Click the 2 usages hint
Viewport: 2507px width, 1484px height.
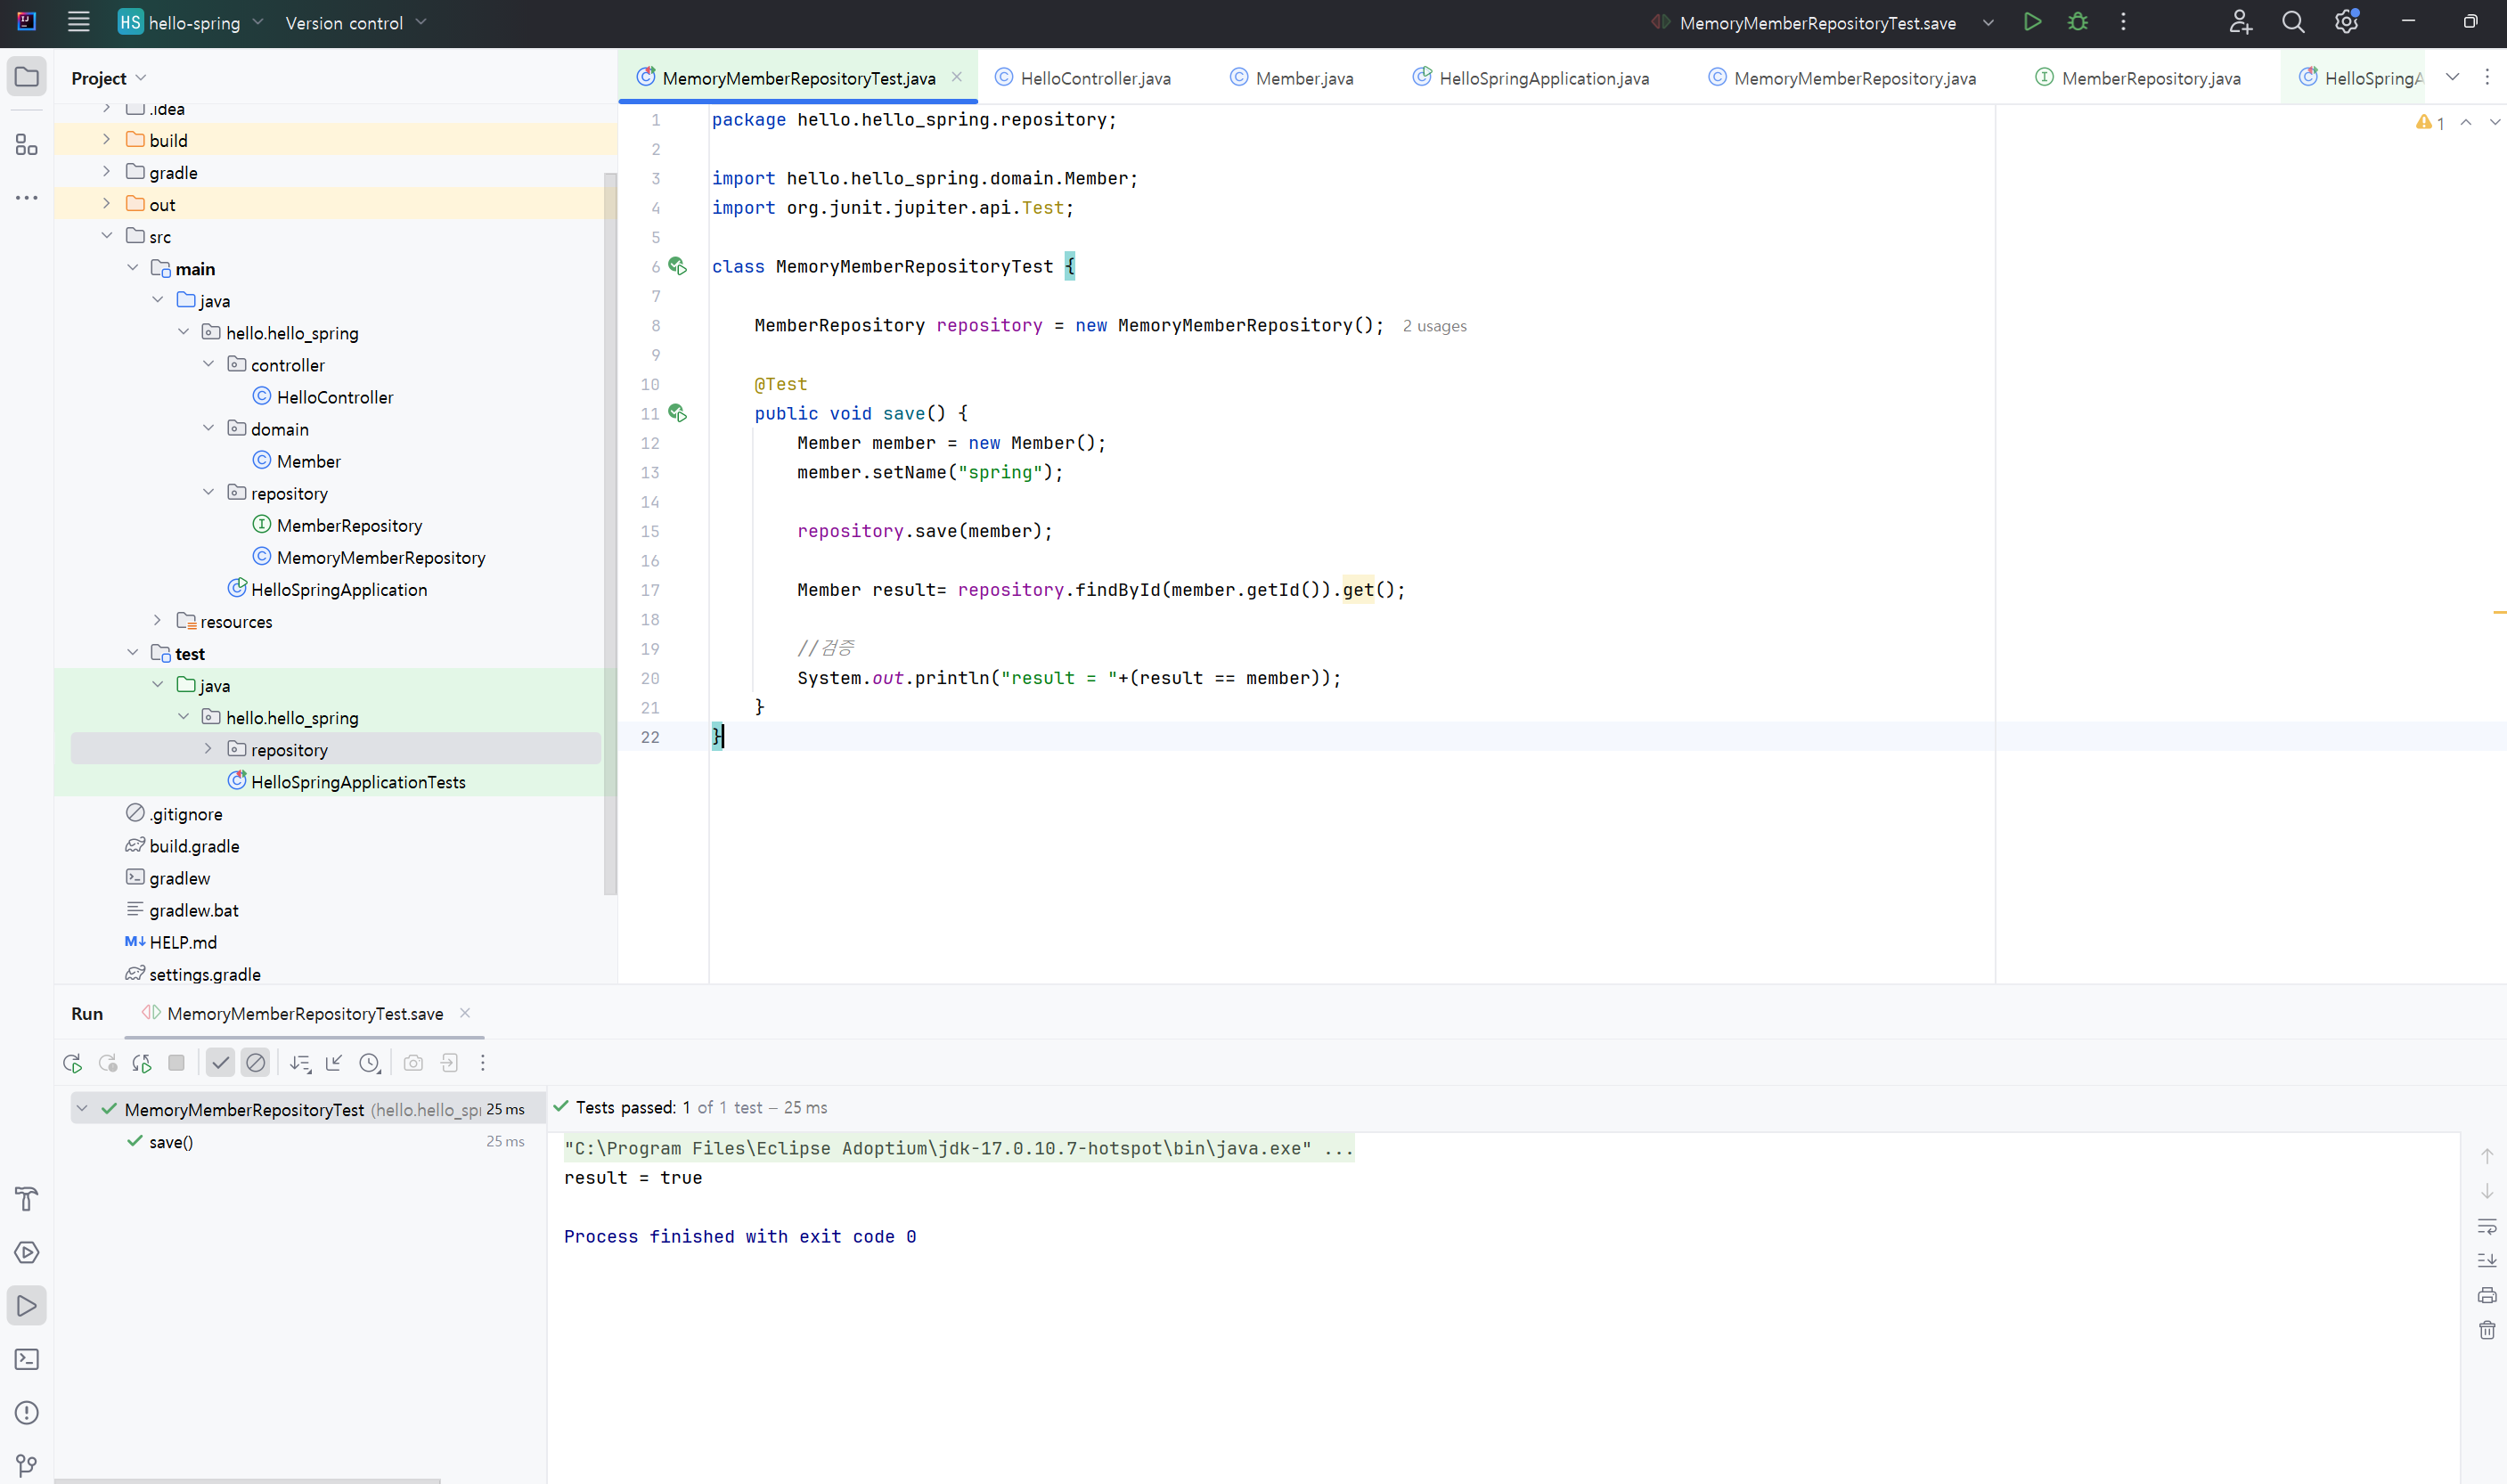pos(1434,326)
